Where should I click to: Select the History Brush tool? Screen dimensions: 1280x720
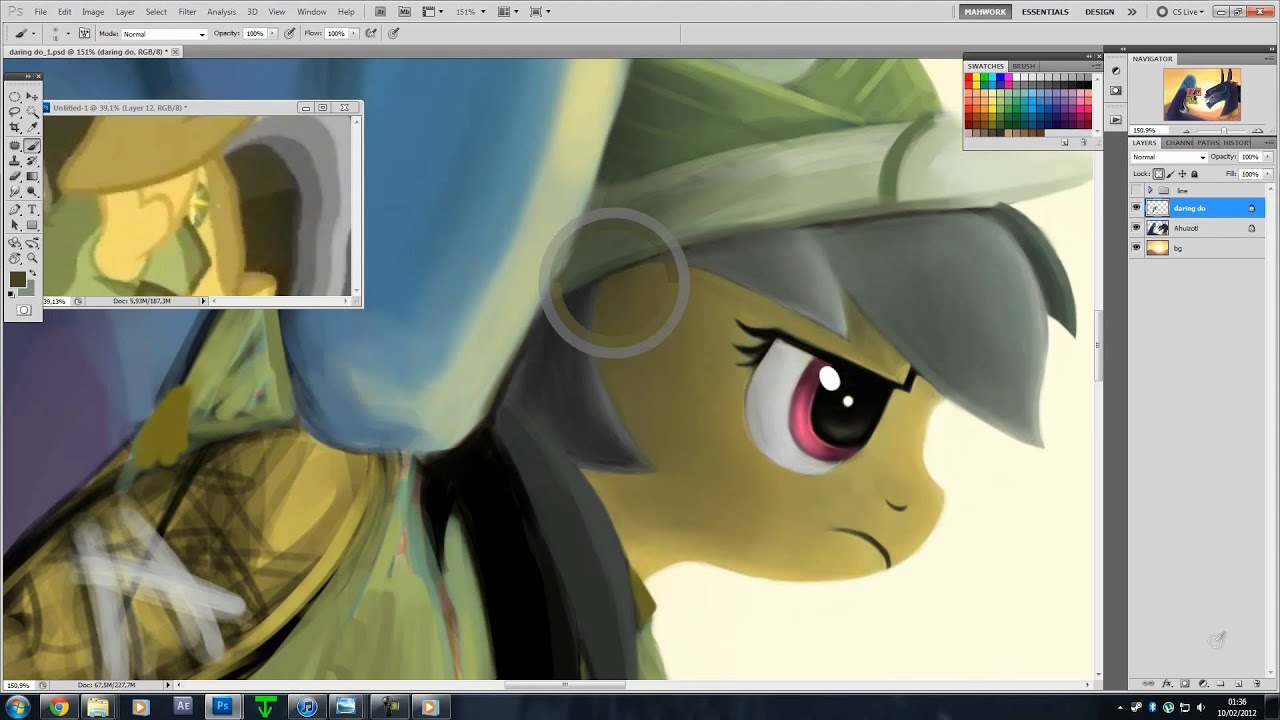32,160
